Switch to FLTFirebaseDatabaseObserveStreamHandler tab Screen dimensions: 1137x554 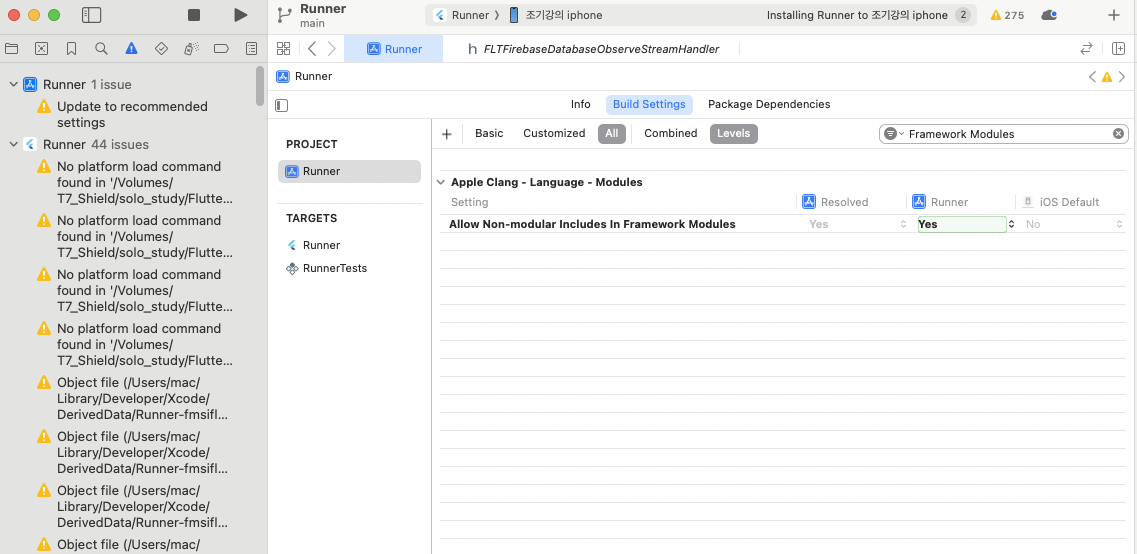[594, 49]
